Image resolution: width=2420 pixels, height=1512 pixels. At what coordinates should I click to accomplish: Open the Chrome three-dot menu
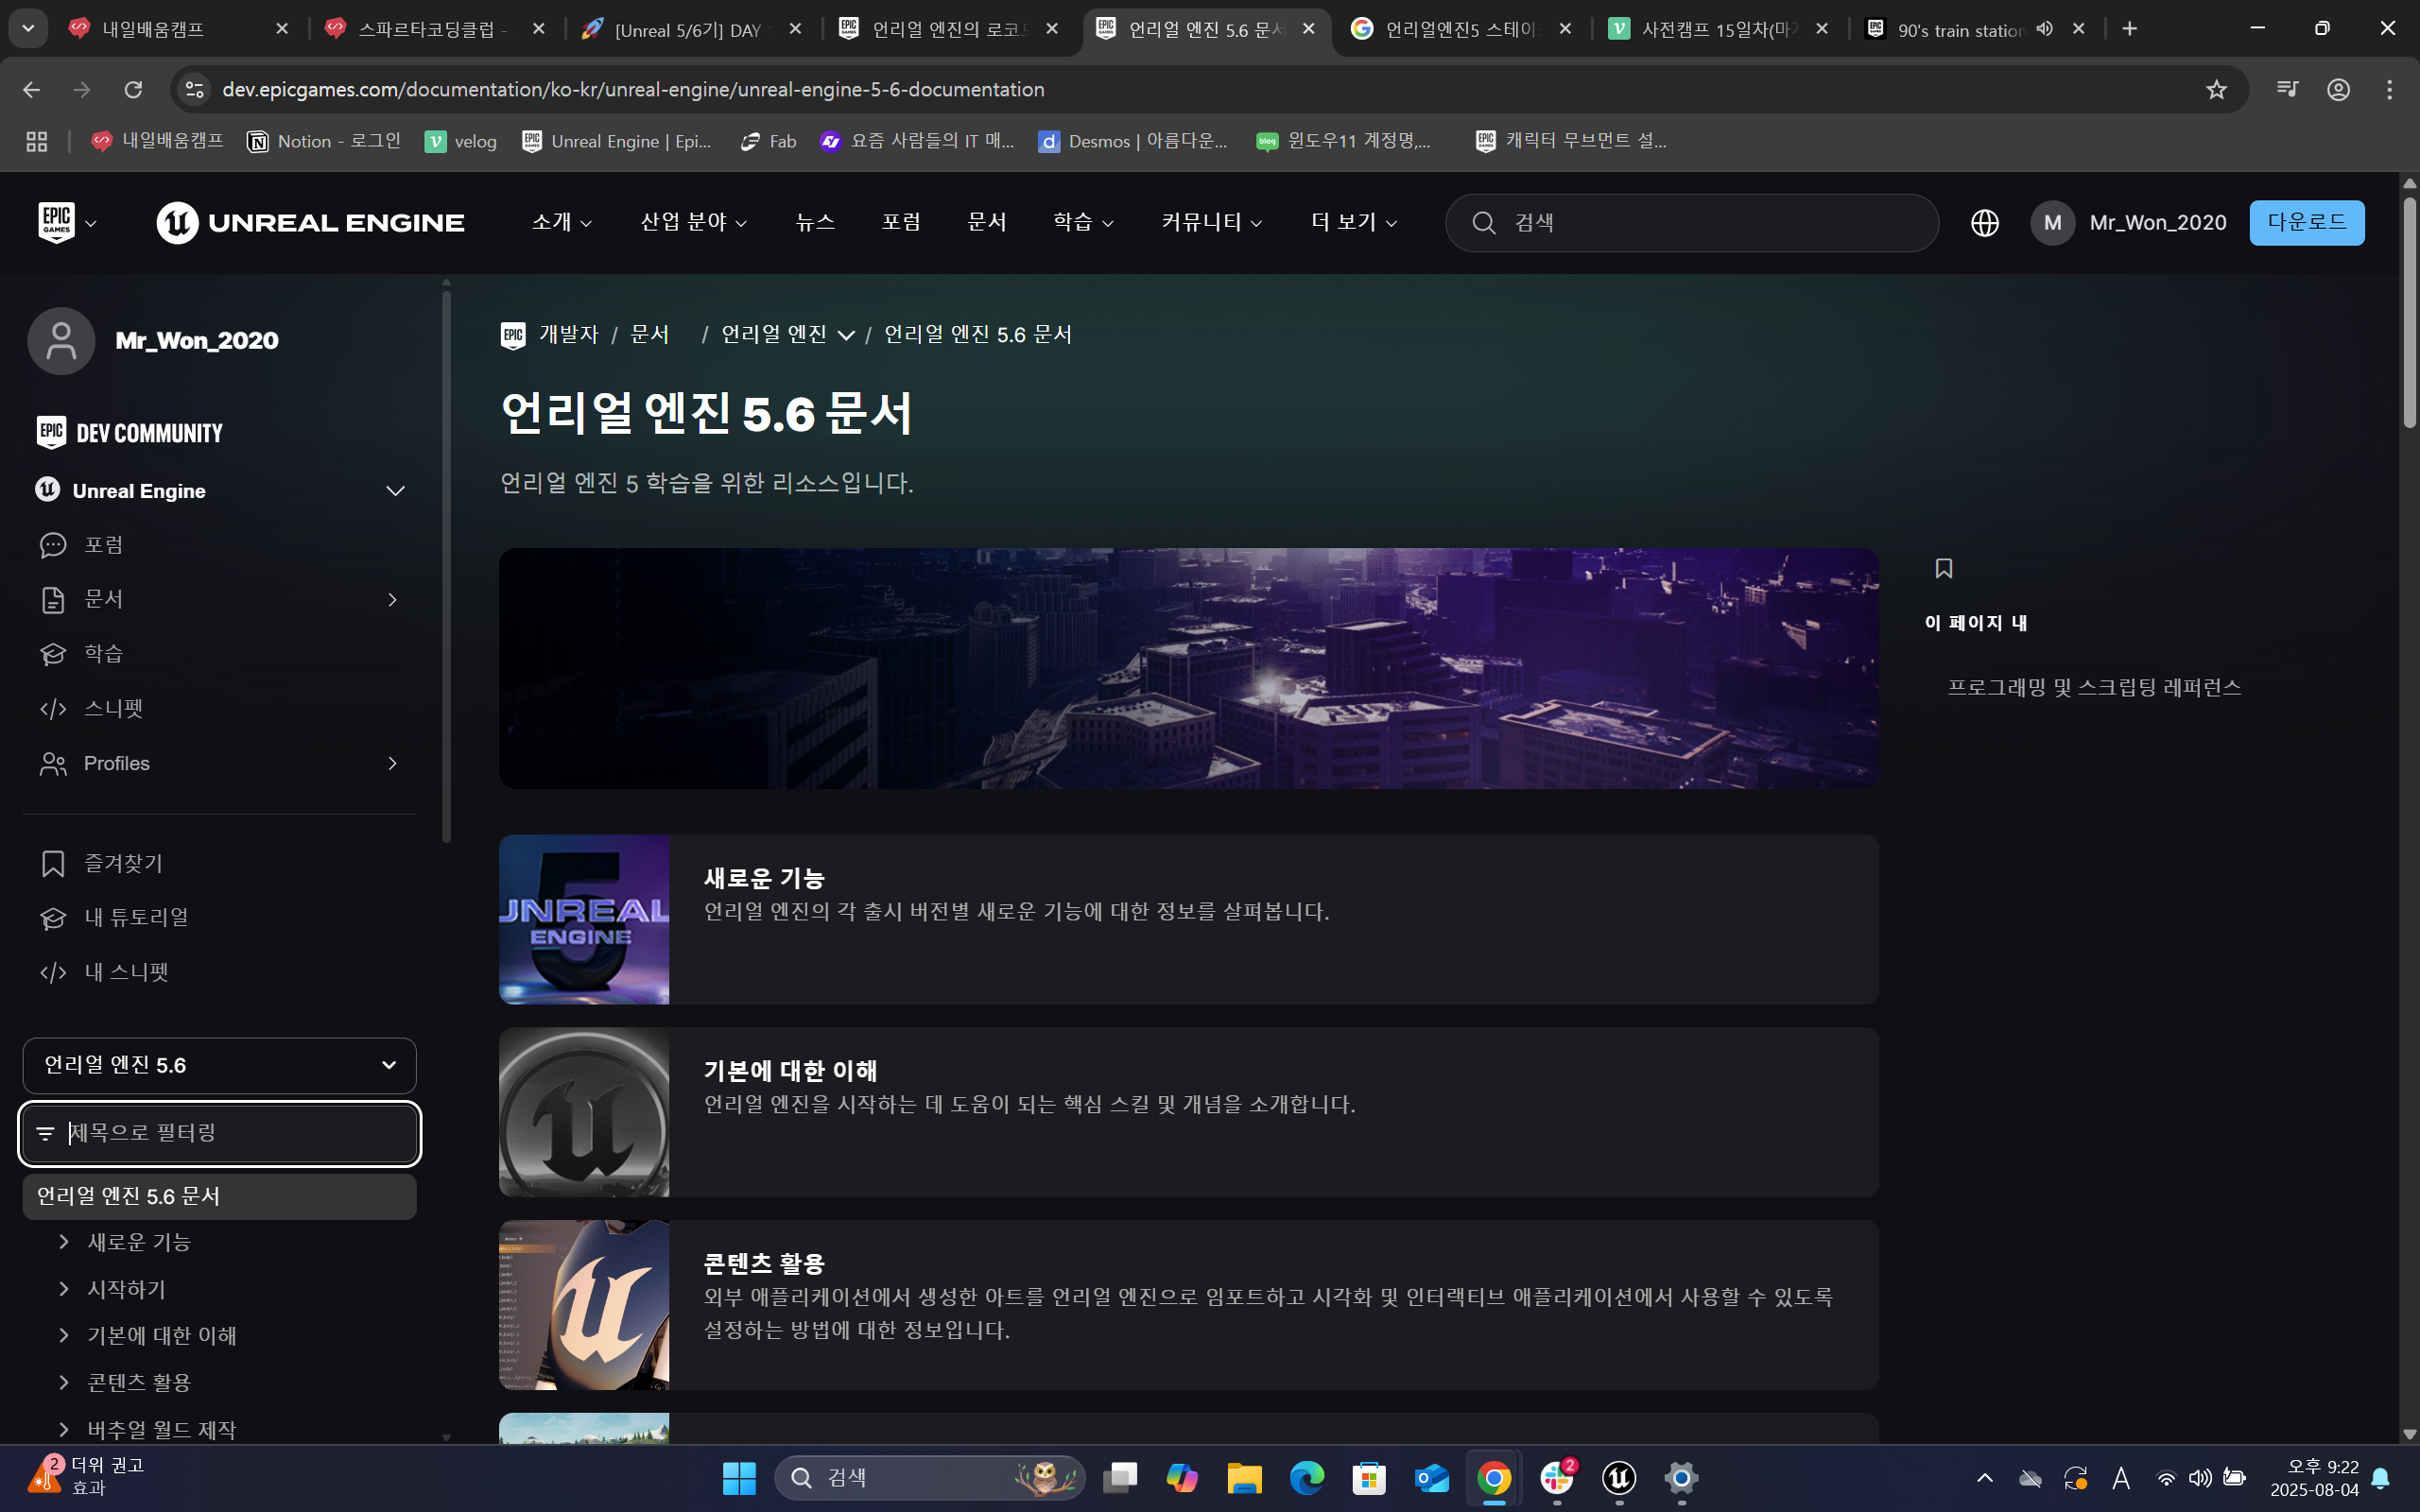click(x=2389, y=90)
